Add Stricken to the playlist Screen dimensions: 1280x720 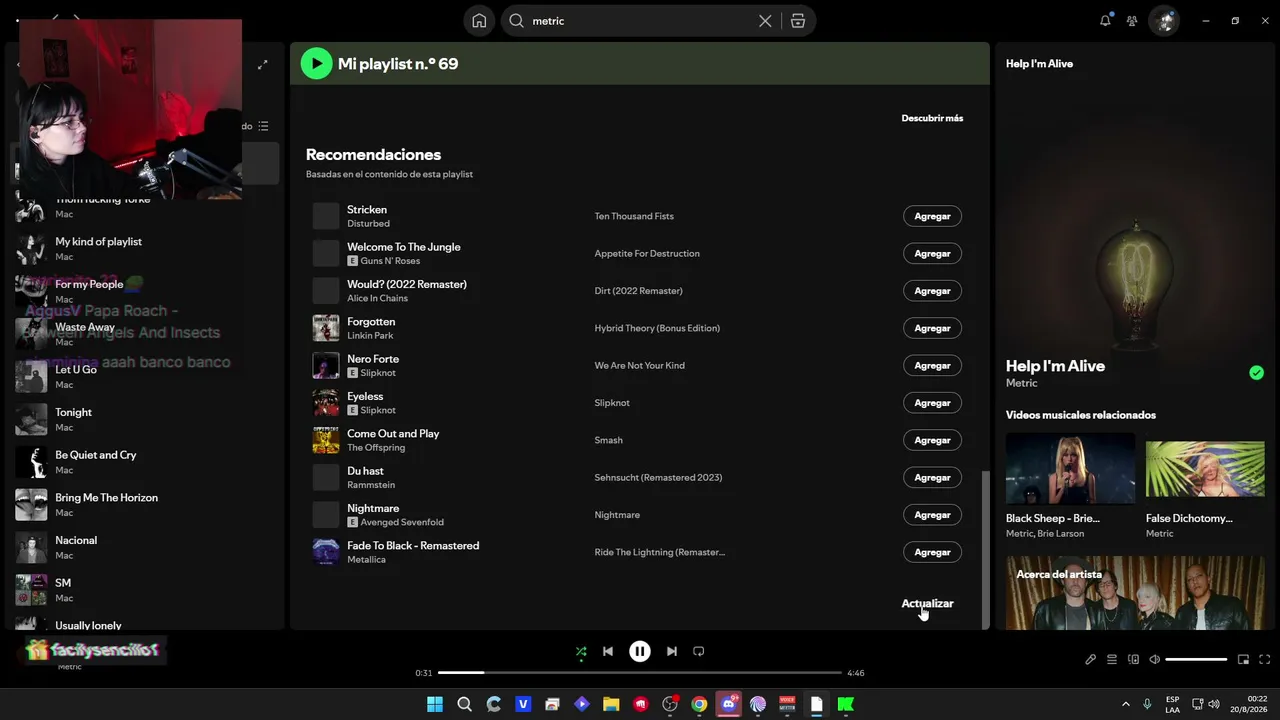pos(932,216)
